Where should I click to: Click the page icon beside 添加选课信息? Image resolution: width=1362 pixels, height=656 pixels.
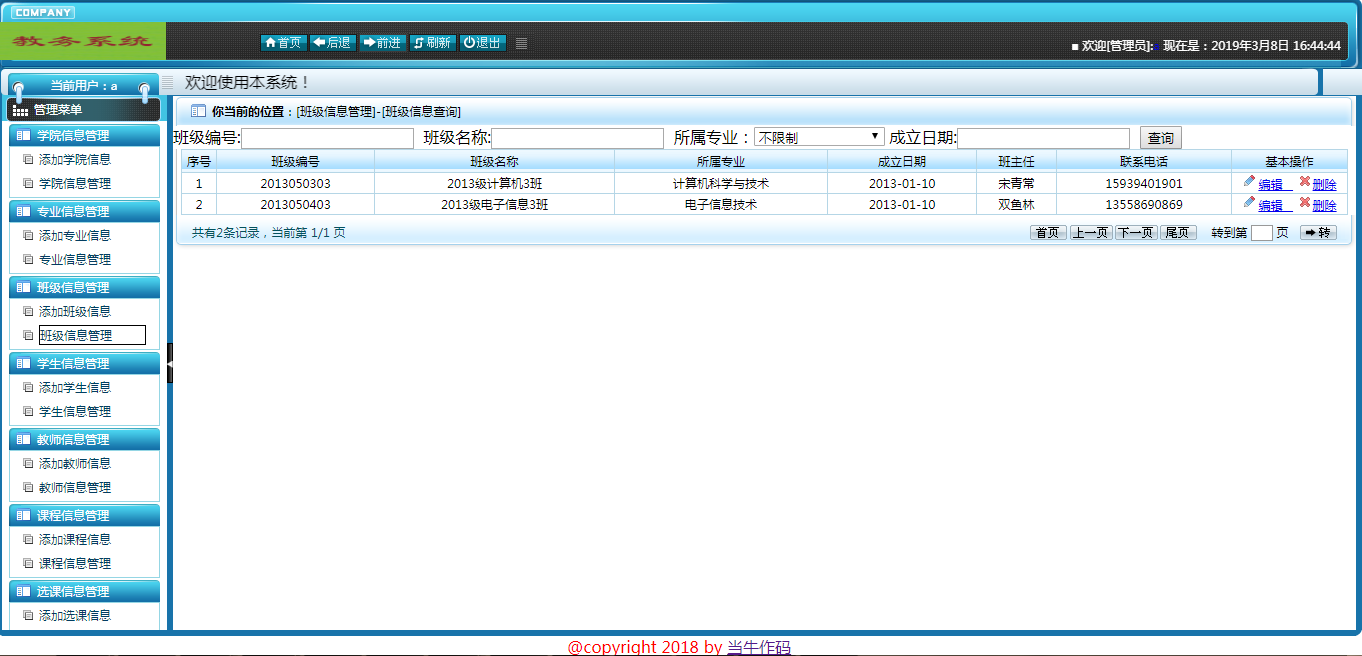pos(28,615)
